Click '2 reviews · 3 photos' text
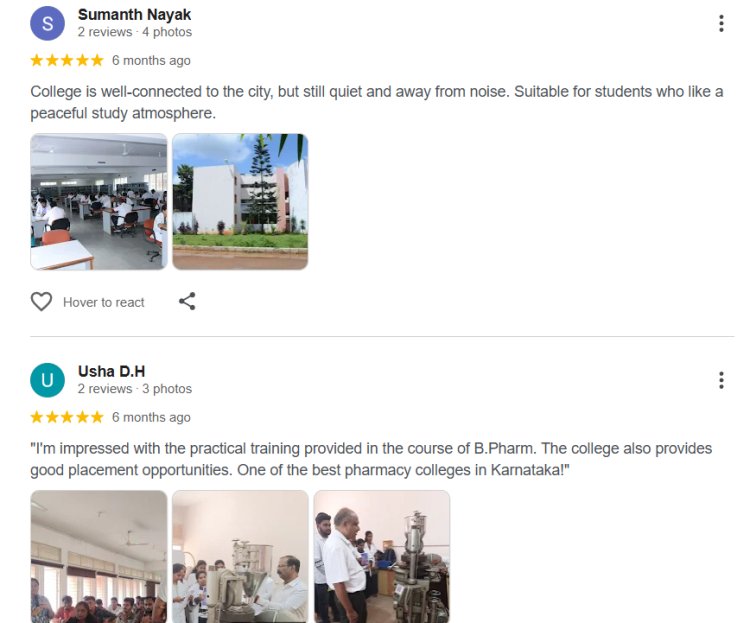 click(135, 389)
